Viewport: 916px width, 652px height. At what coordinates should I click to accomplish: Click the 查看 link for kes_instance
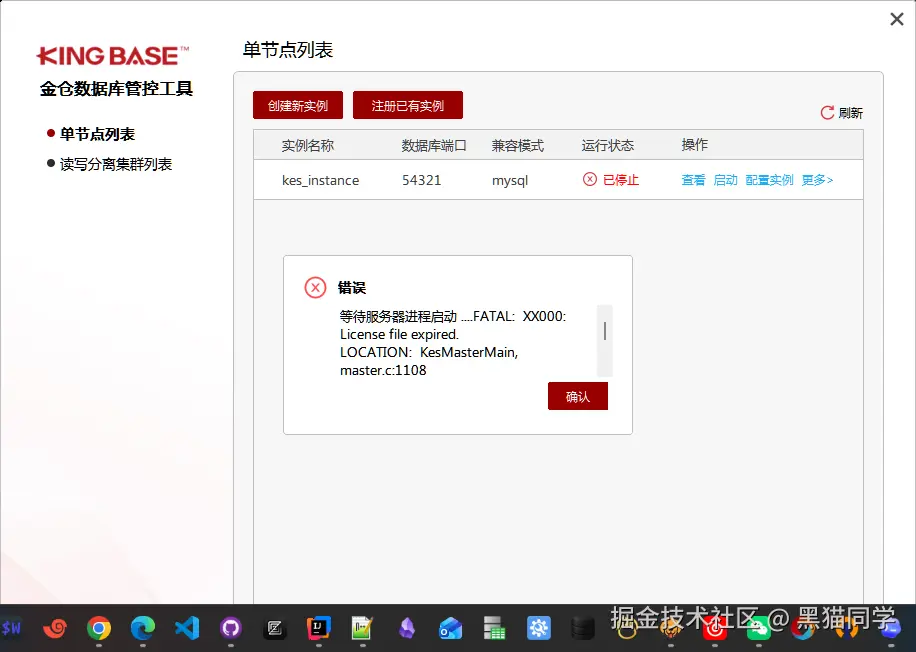point(693,180)
